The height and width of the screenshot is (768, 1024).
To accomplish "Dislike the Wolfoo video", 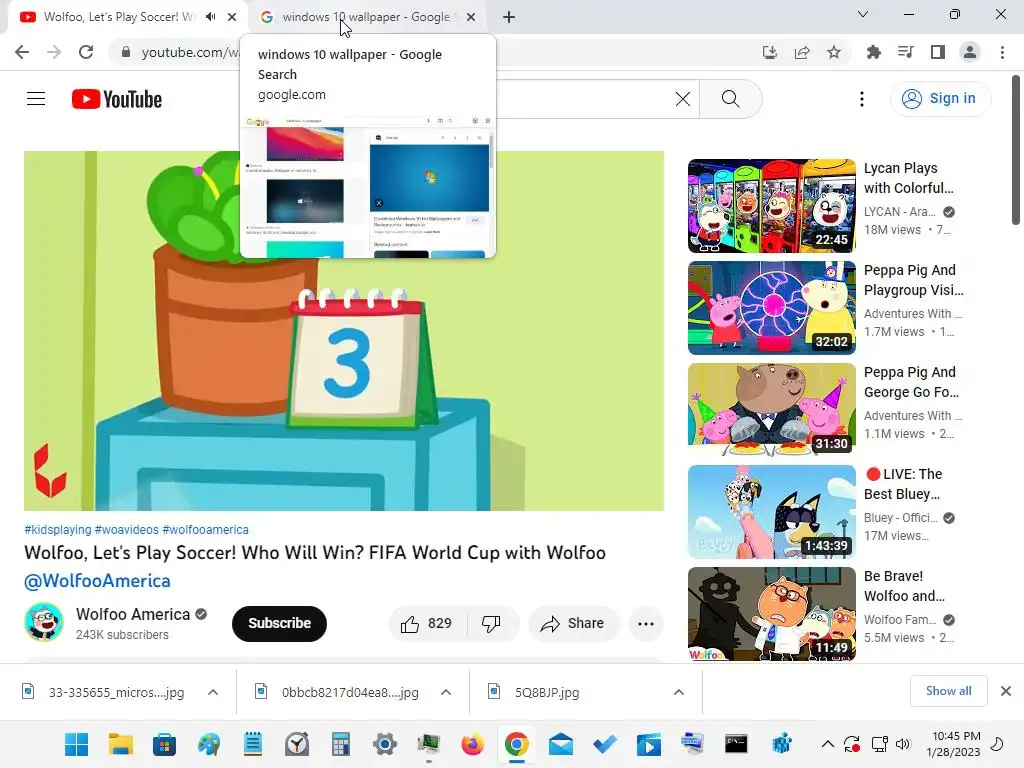I will (x=492, y=624).
